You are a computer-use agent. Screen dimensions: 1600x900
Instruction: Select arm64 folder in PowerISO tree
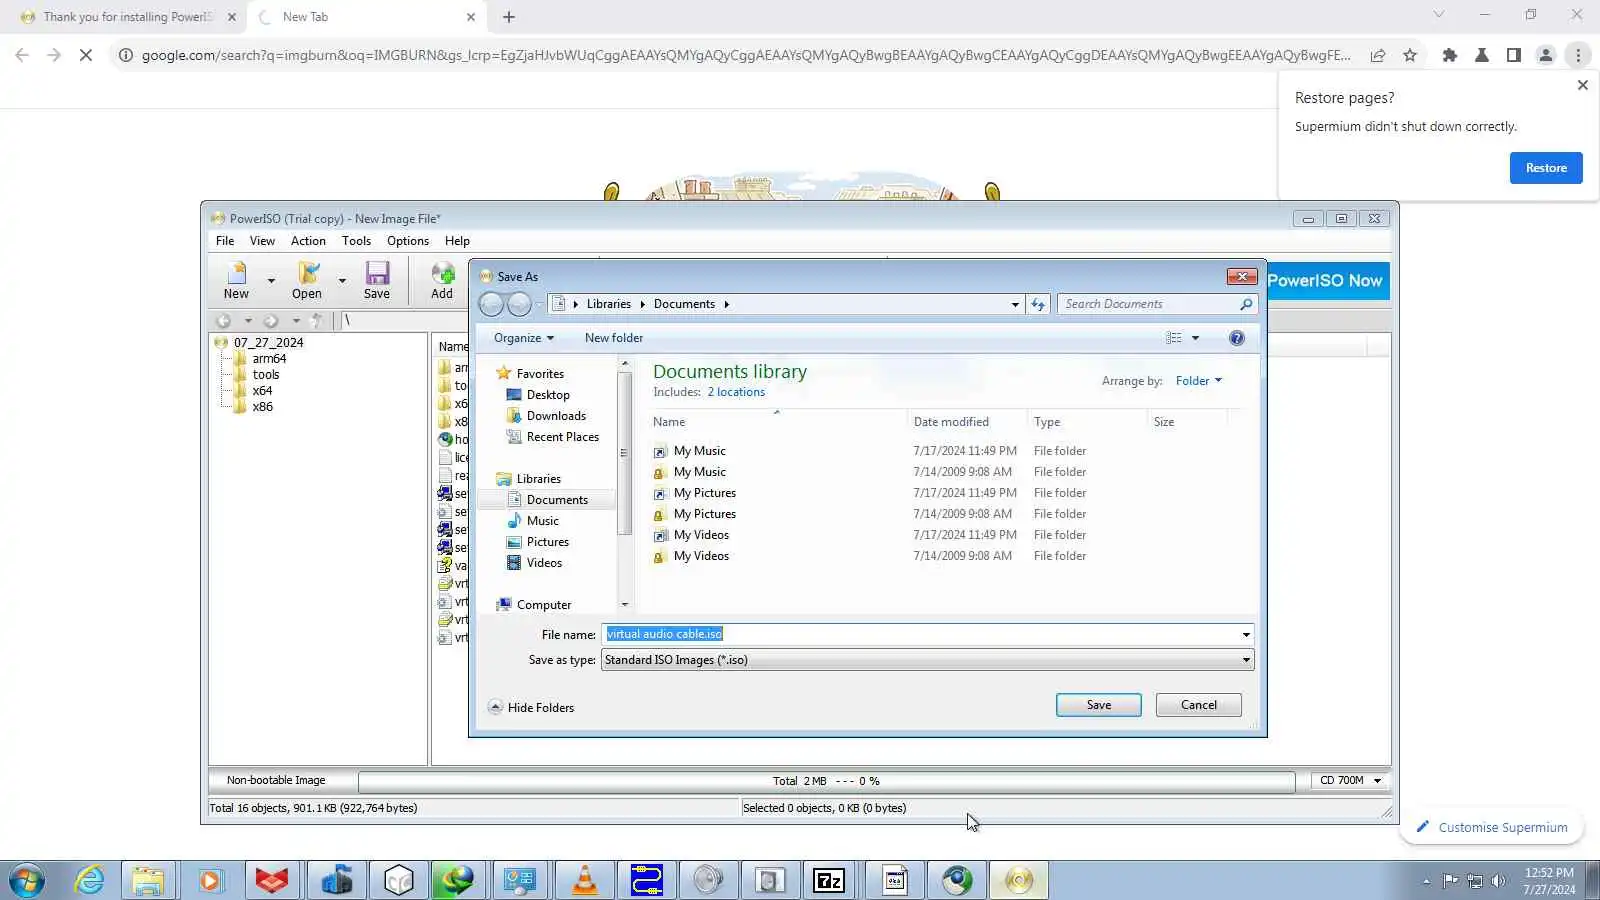[269, 359]
